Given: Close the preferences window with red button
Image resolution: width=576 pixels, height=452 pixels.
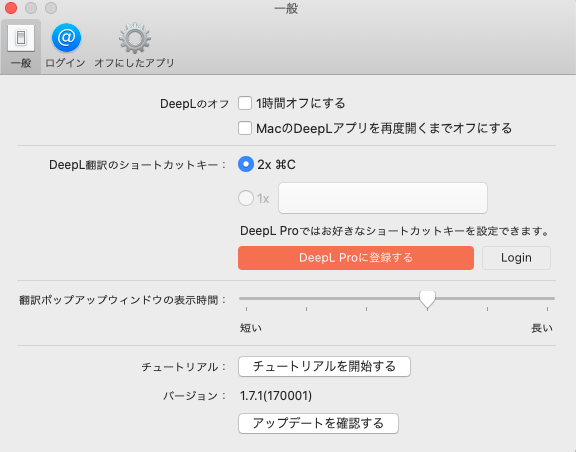Looking at the screenshot, I should tap(11, 8).
